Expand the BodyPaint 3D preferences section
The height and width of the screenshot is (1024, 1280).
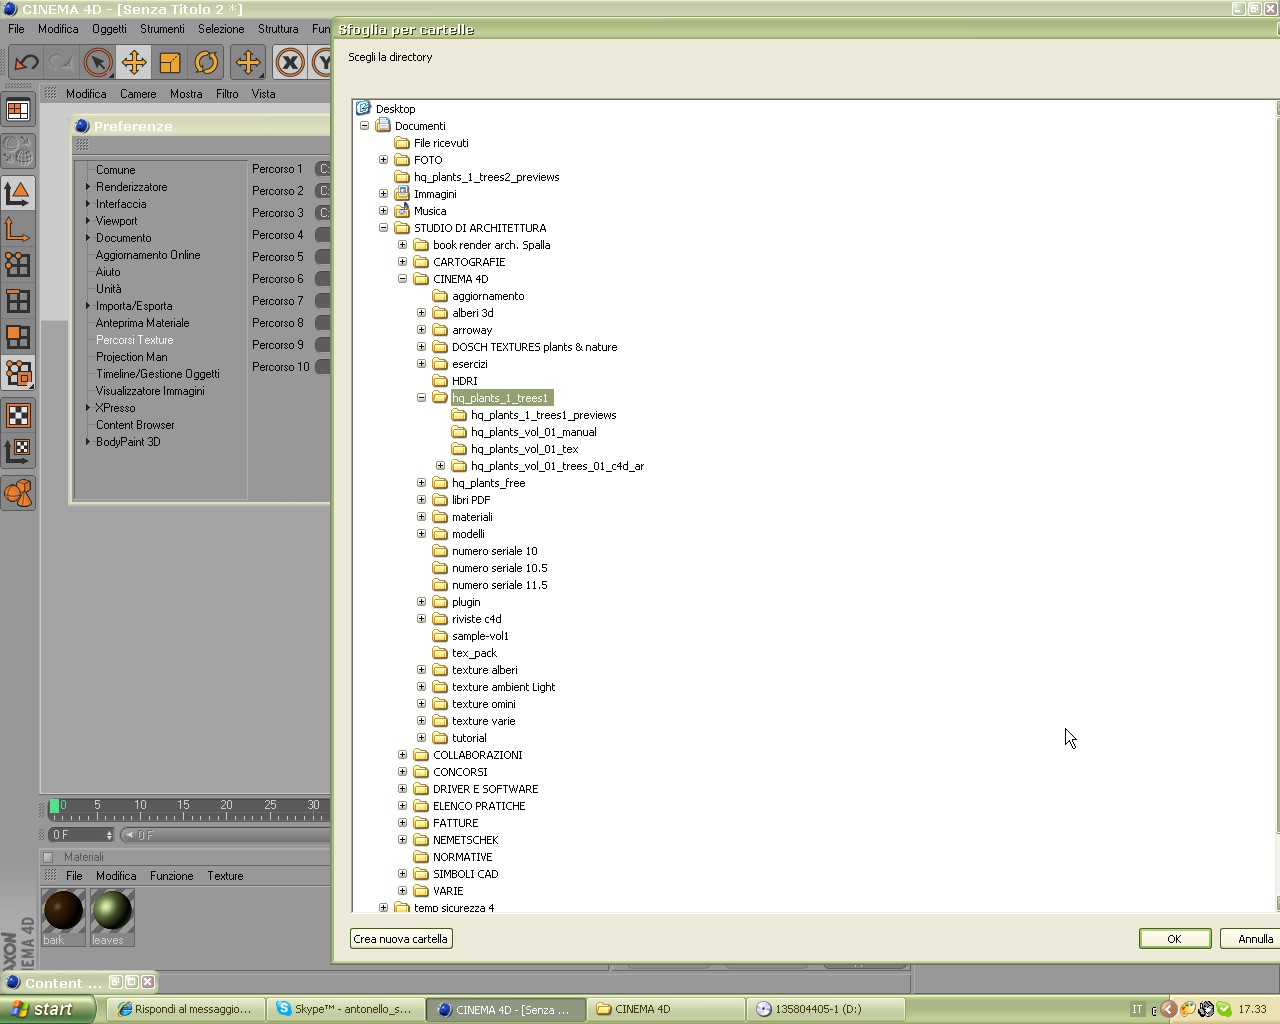tap(88, 442)
